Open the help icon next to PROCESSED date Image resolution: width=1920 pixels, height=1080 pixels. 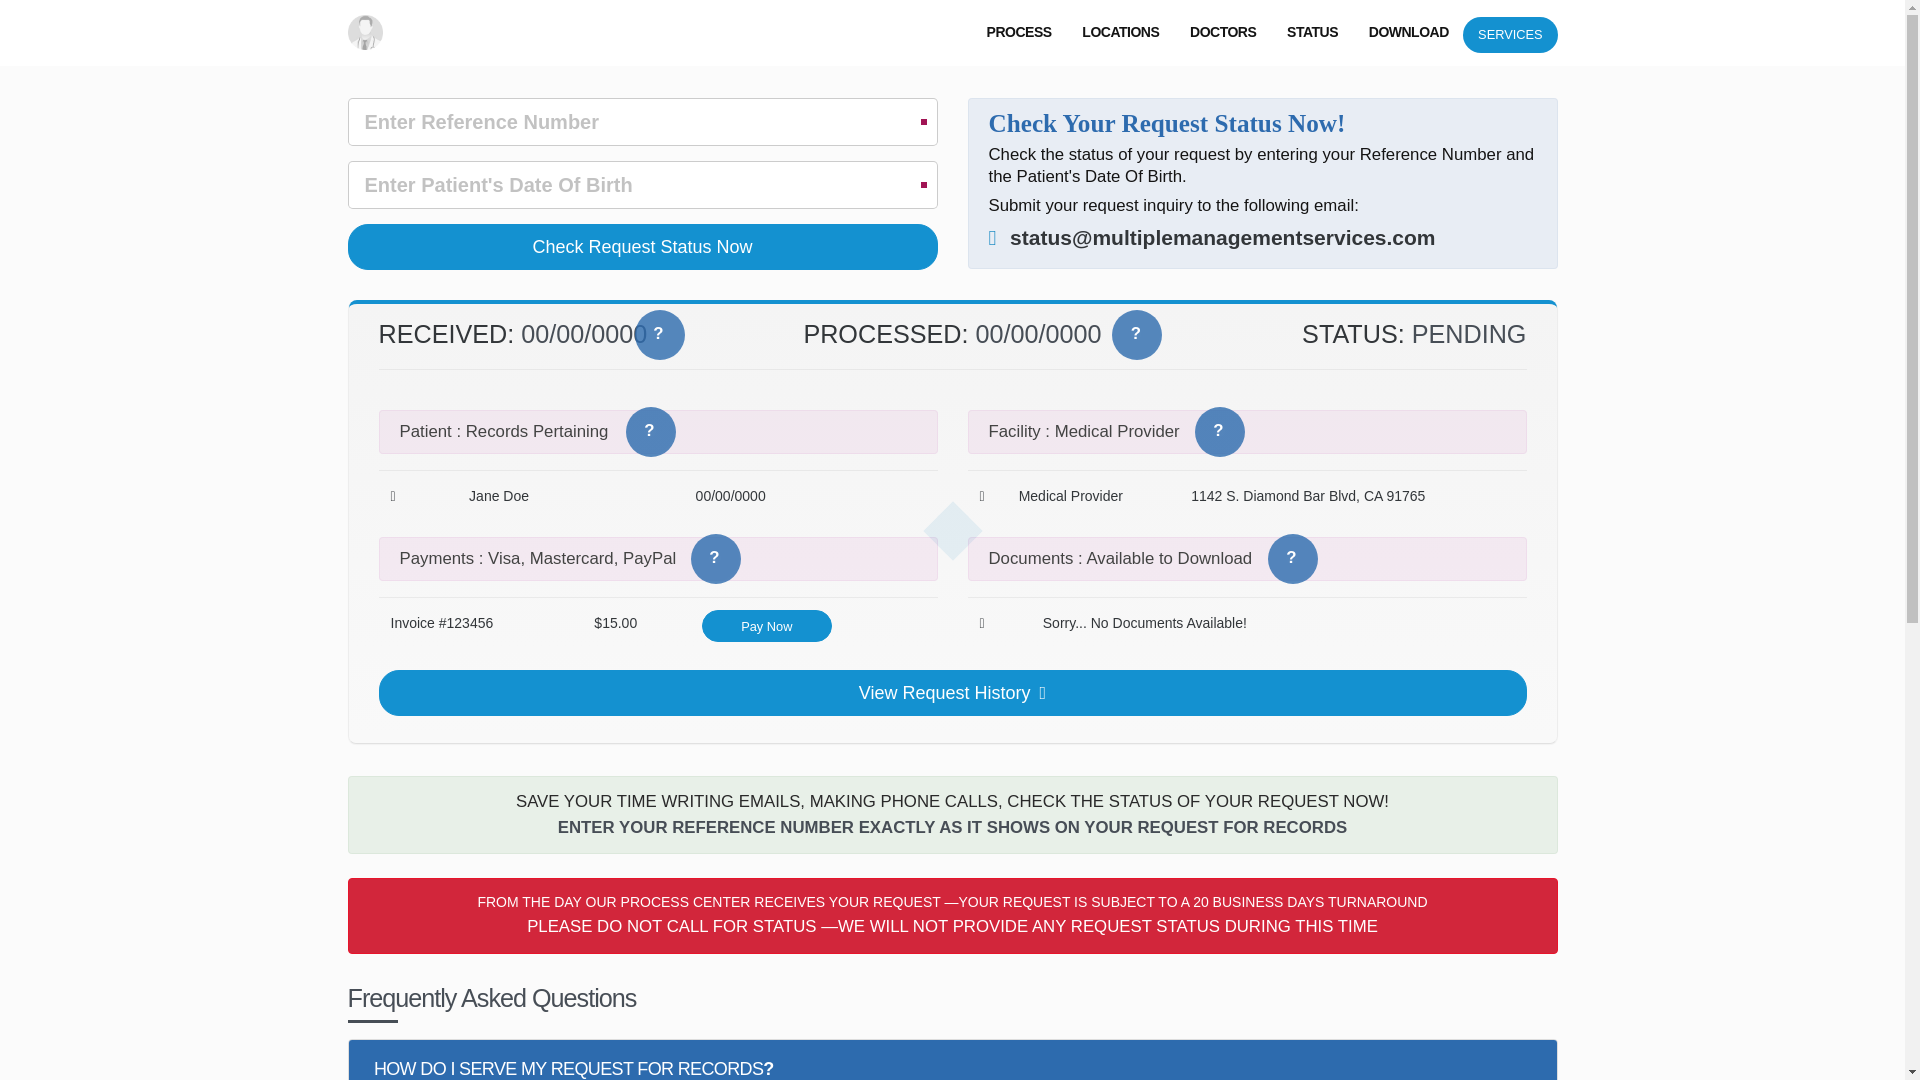(1137, 335)
